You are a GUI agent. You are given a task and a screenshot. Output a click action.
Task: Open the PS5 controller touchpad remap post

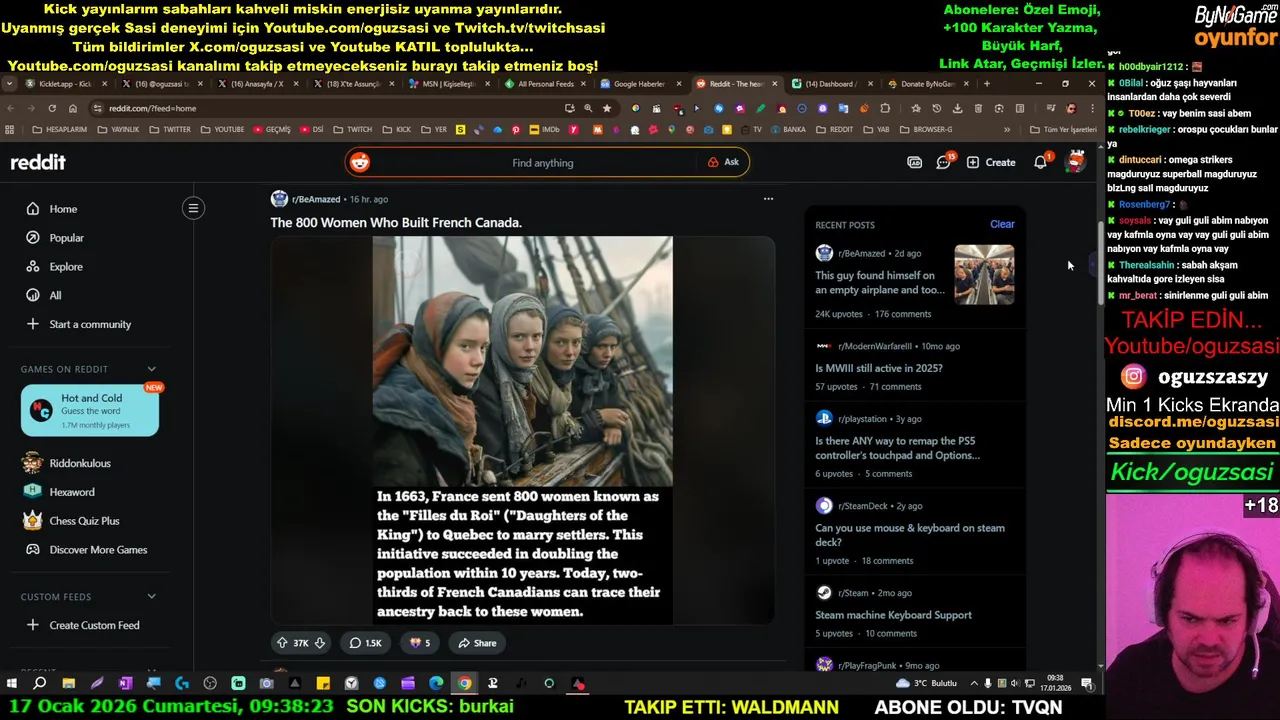pyautogui.click(x=897, y=448)
